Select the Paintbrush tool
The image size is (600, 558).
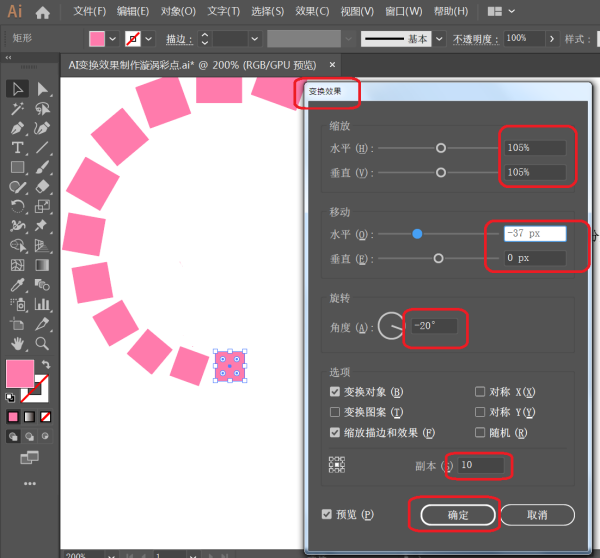click(x=42, y=167)
